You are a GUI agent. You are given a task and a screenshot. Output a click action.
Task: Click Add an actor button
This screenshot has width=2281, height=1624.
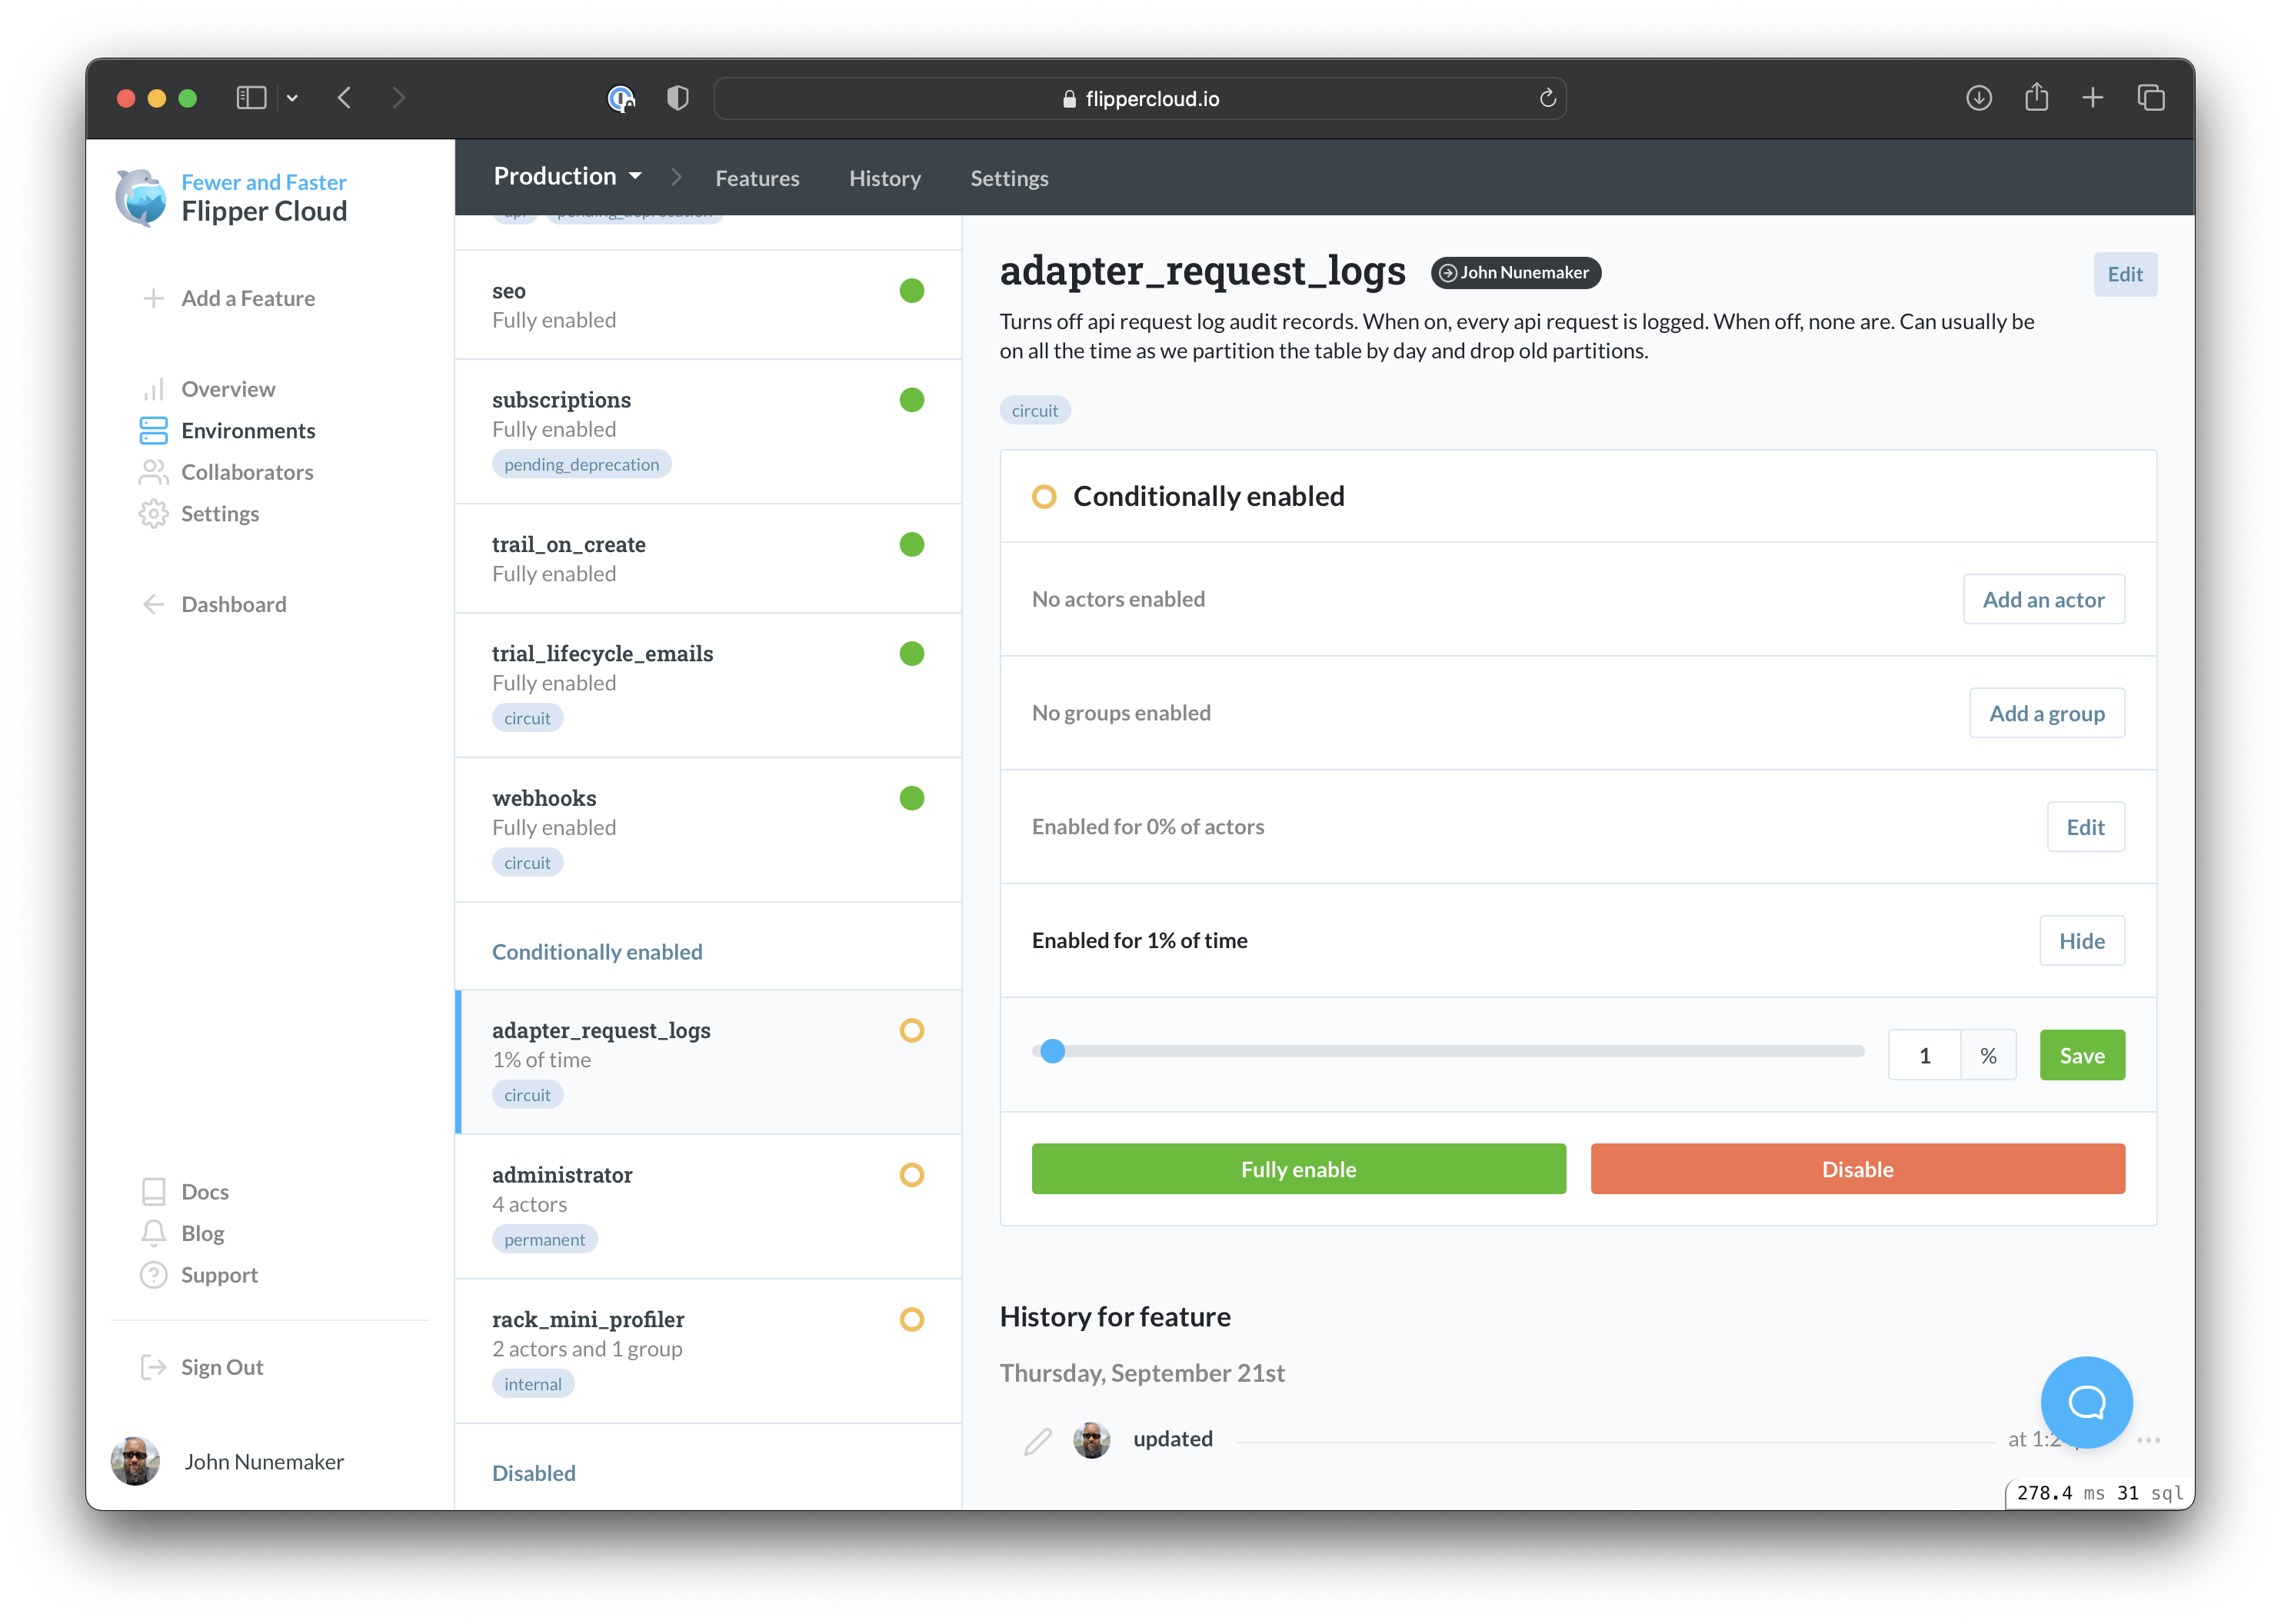[2044, 597]
